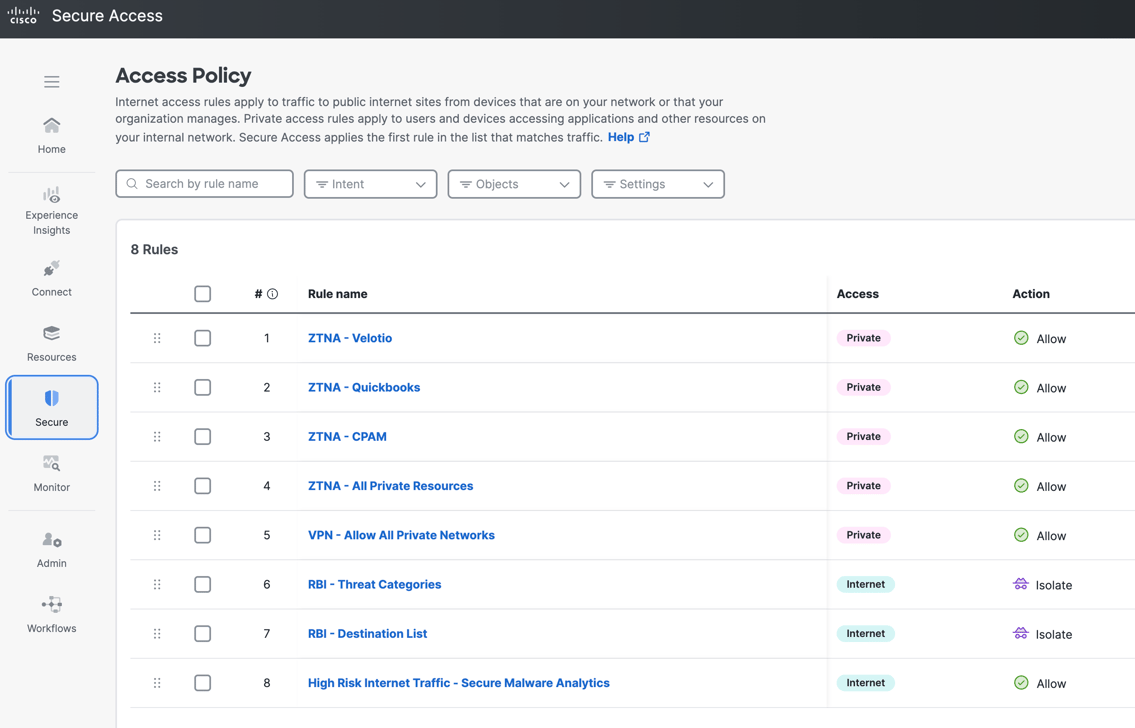Focus the Search by rule name field
Viewport: 1135px width, 728px height.
click(204, 184)
